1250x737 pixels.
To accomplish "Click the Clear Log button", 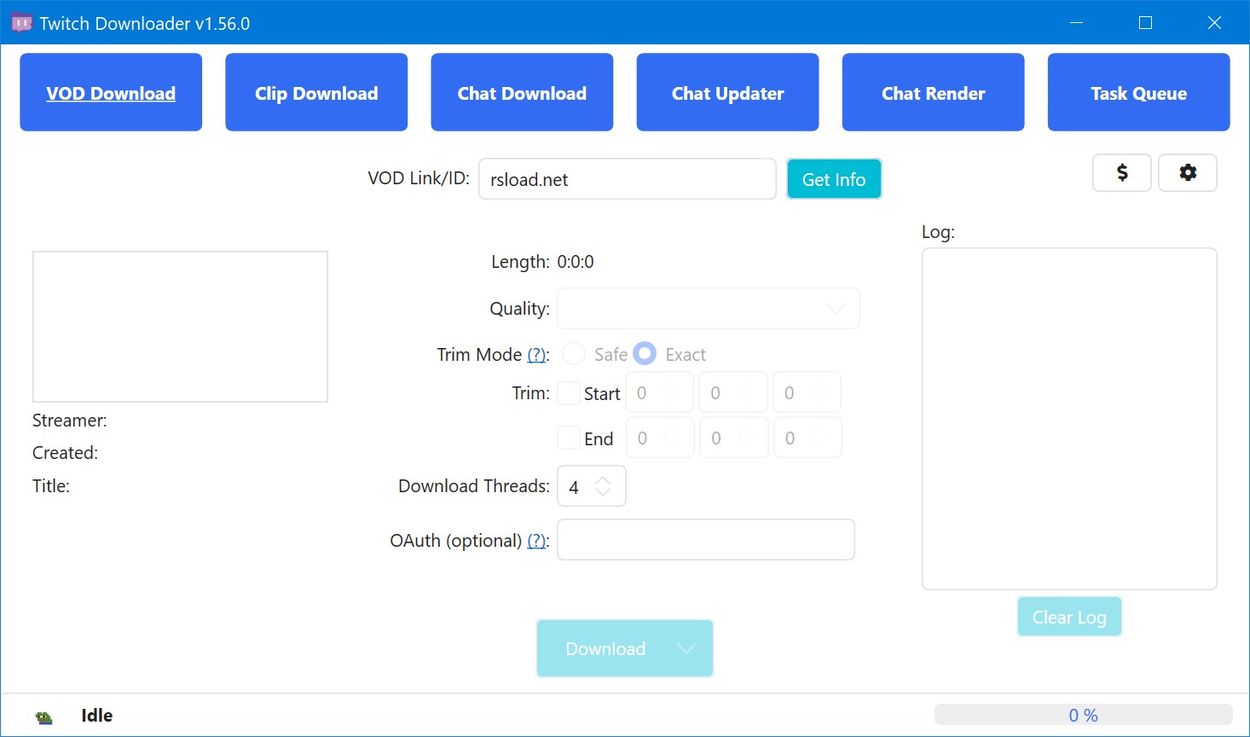I will (x=1069, y=616).
